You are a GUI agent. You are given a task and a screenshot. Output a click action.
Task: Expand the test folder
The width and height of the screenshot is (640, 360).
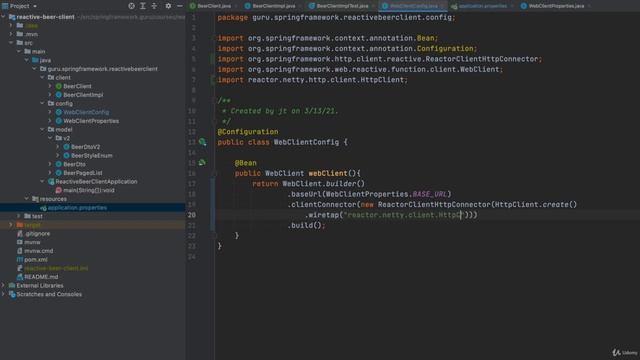point(19,216)
